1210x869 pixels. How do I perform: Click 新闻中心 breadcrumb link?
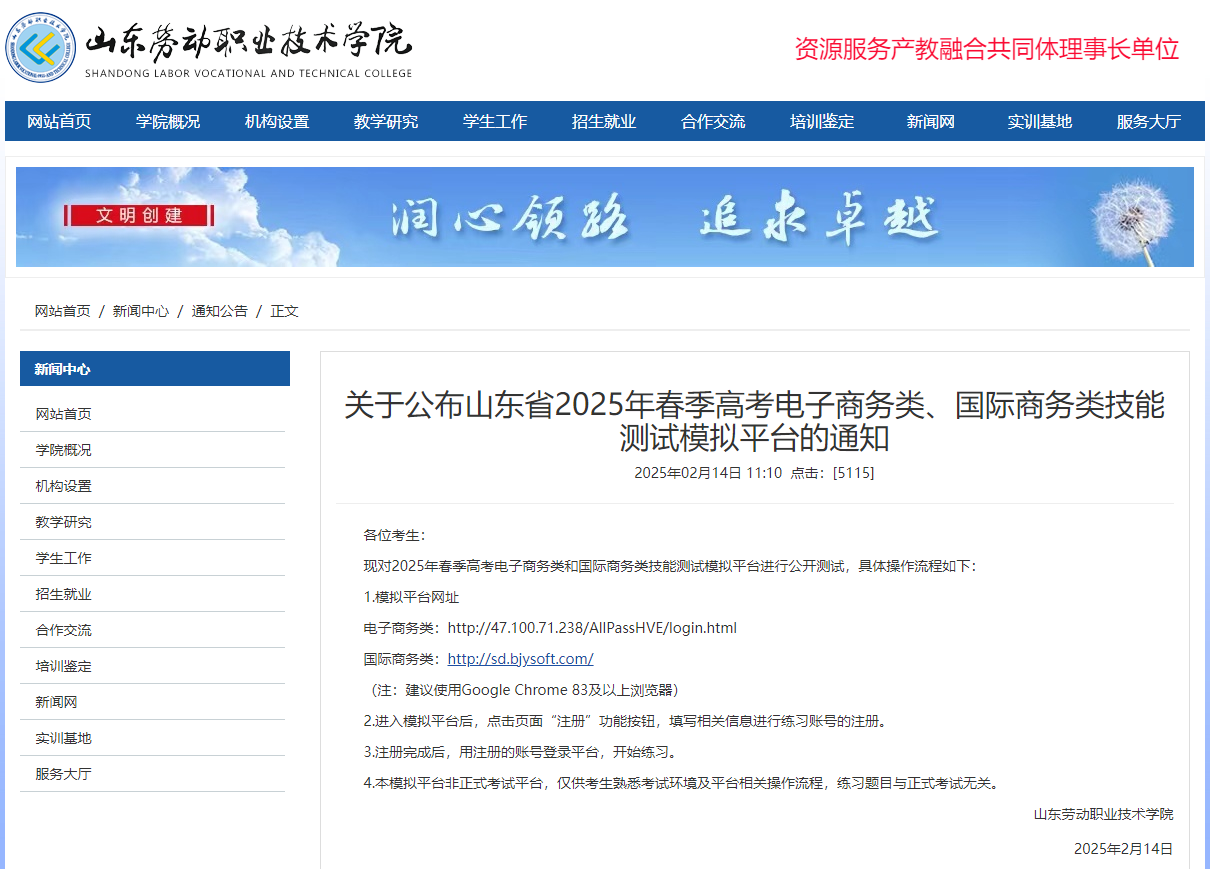141,311
